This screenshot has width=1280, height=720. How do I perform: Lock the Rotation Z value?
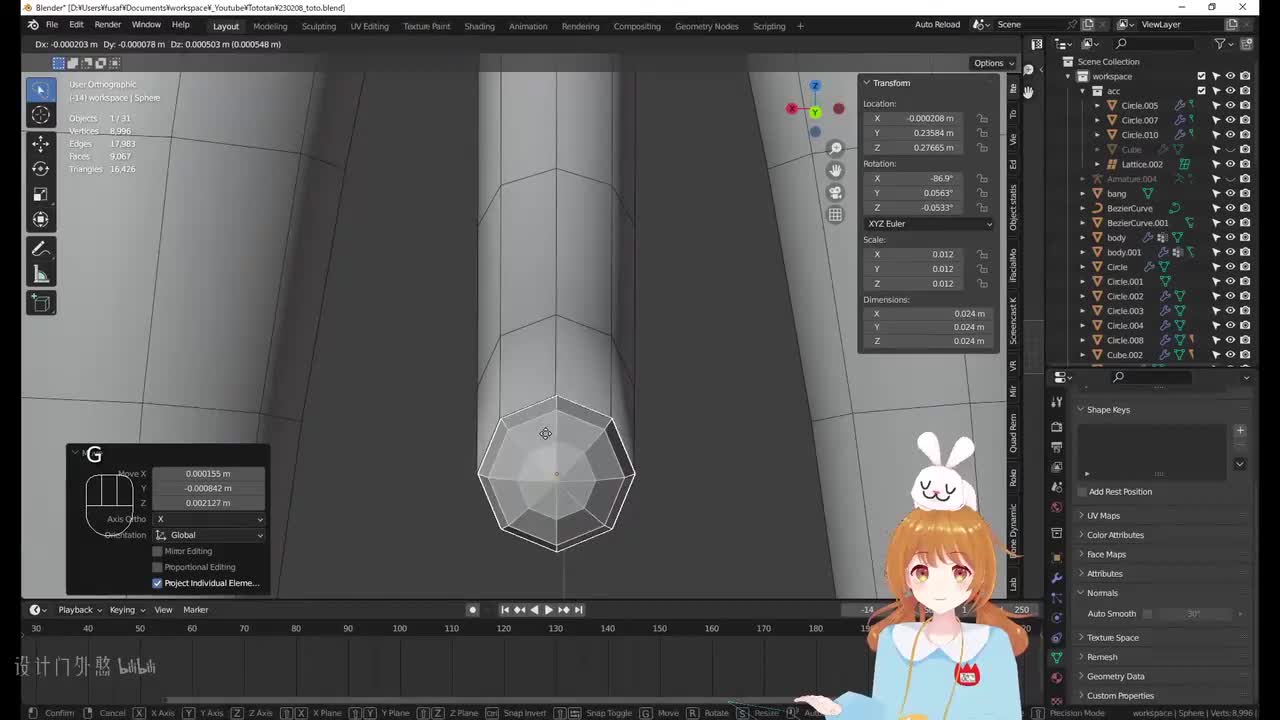click(x=982, y=207)
